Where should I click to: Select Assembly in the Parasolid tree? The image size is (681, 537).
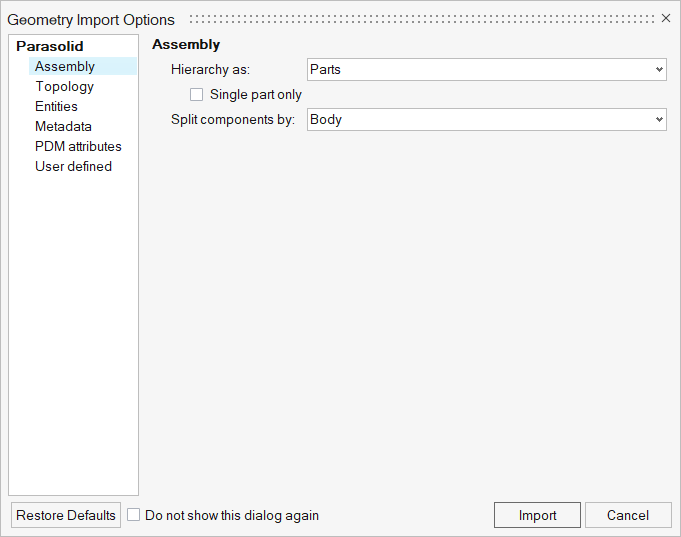pos(65,66)
